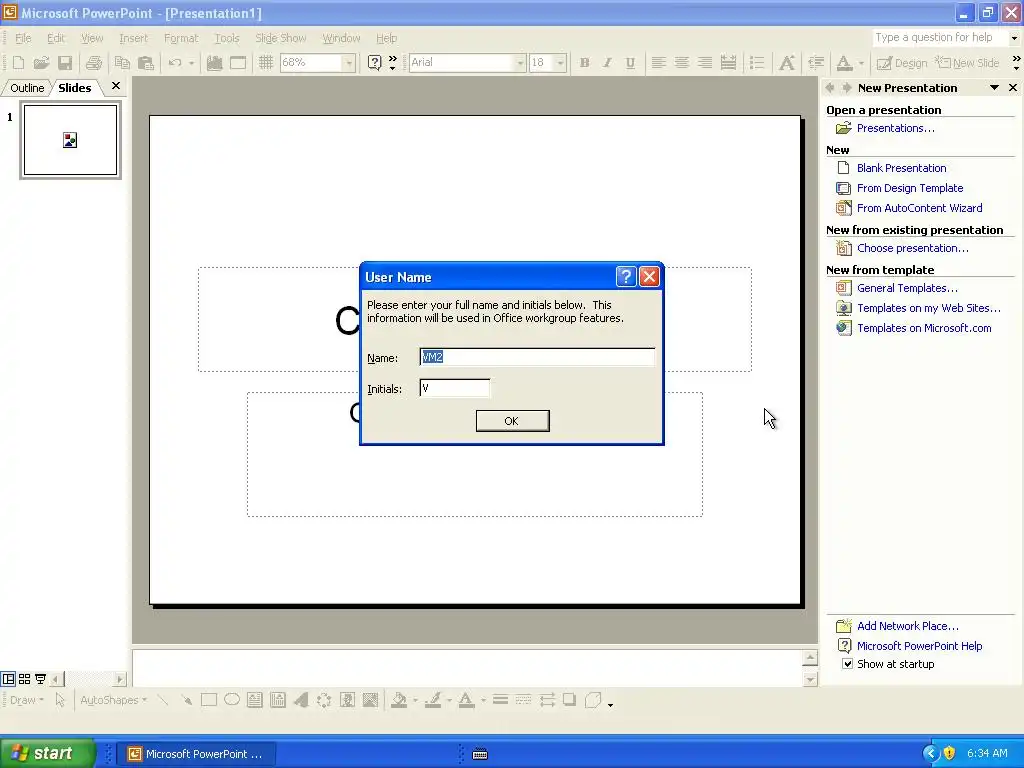Click the Line Style icon
This screenshot has height=768, width=1024.
pos(501,700)
